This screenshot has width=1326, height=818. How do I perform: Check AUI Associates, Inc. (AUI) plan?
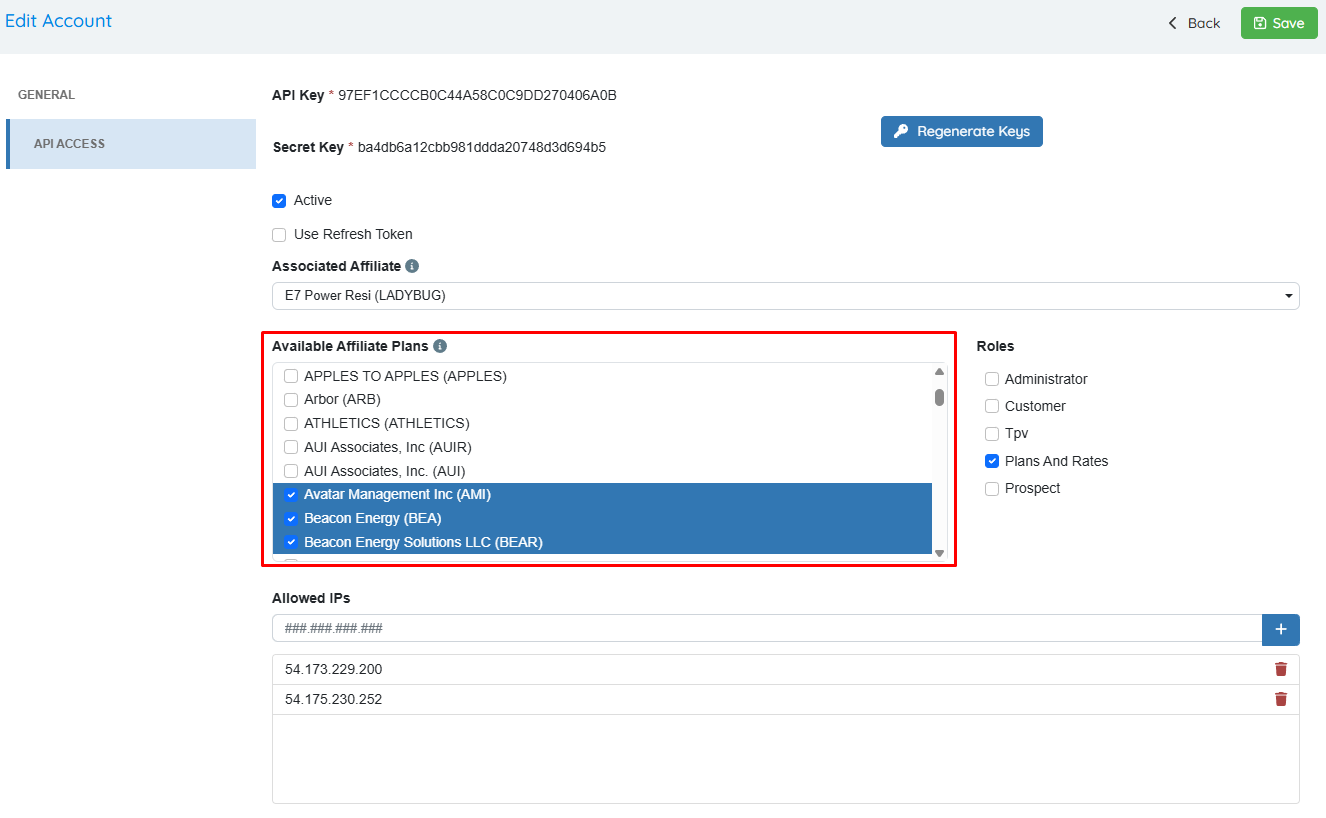(x=291, y=471)
